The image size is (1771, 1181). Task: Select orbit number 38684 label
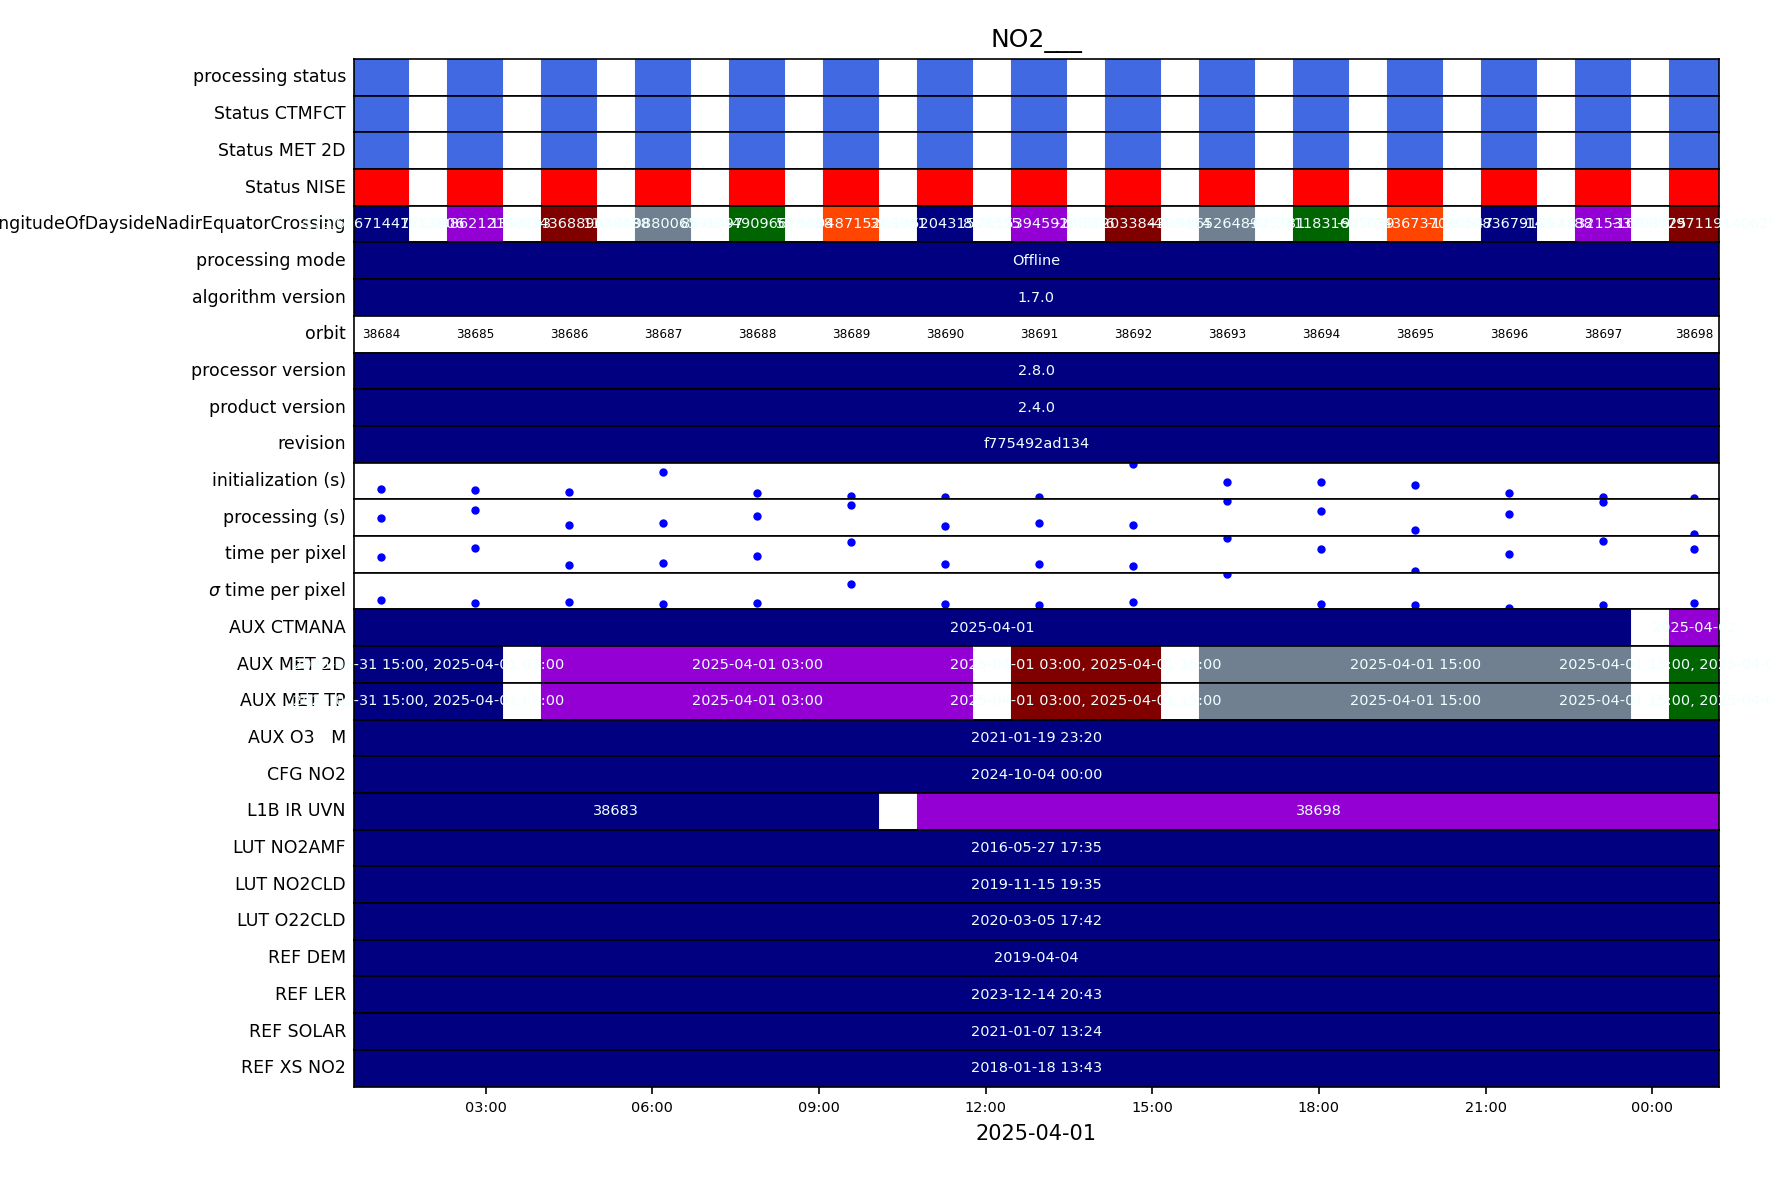(381, 334)
